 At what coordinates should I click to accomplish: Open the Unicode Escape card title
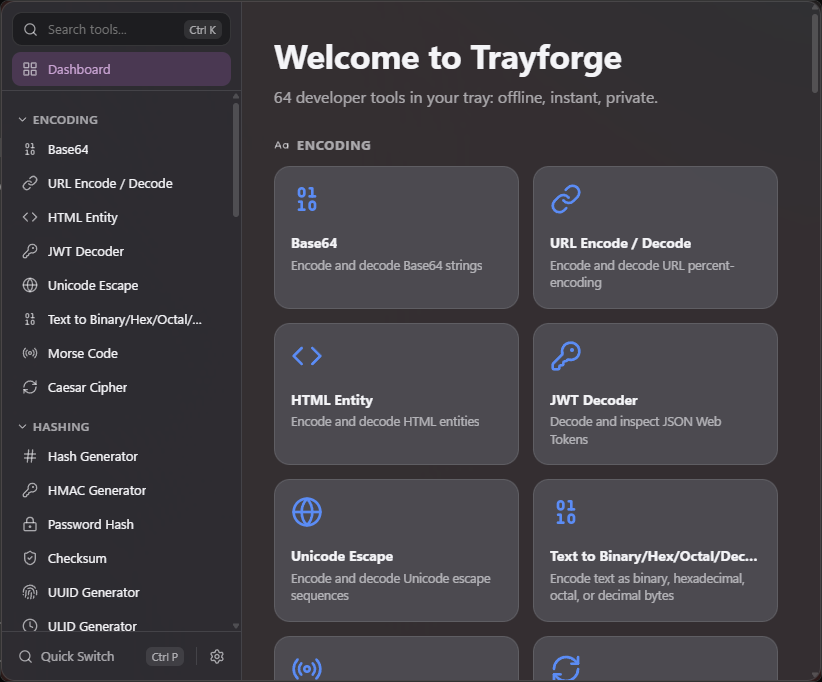(342, 556)
